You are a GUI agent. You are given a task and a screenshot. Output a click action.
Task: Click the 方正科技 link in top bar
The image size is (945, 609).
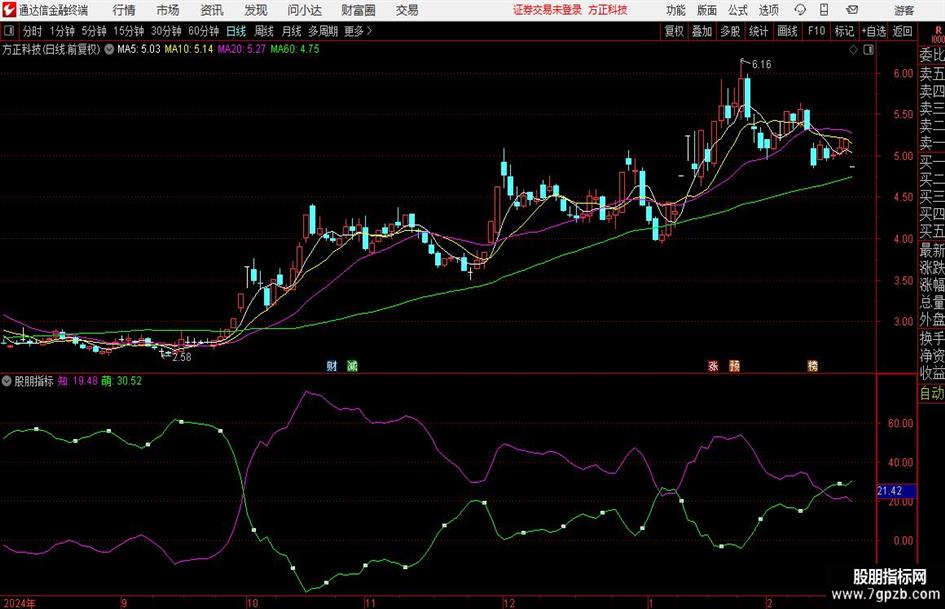tap(608, 10)
